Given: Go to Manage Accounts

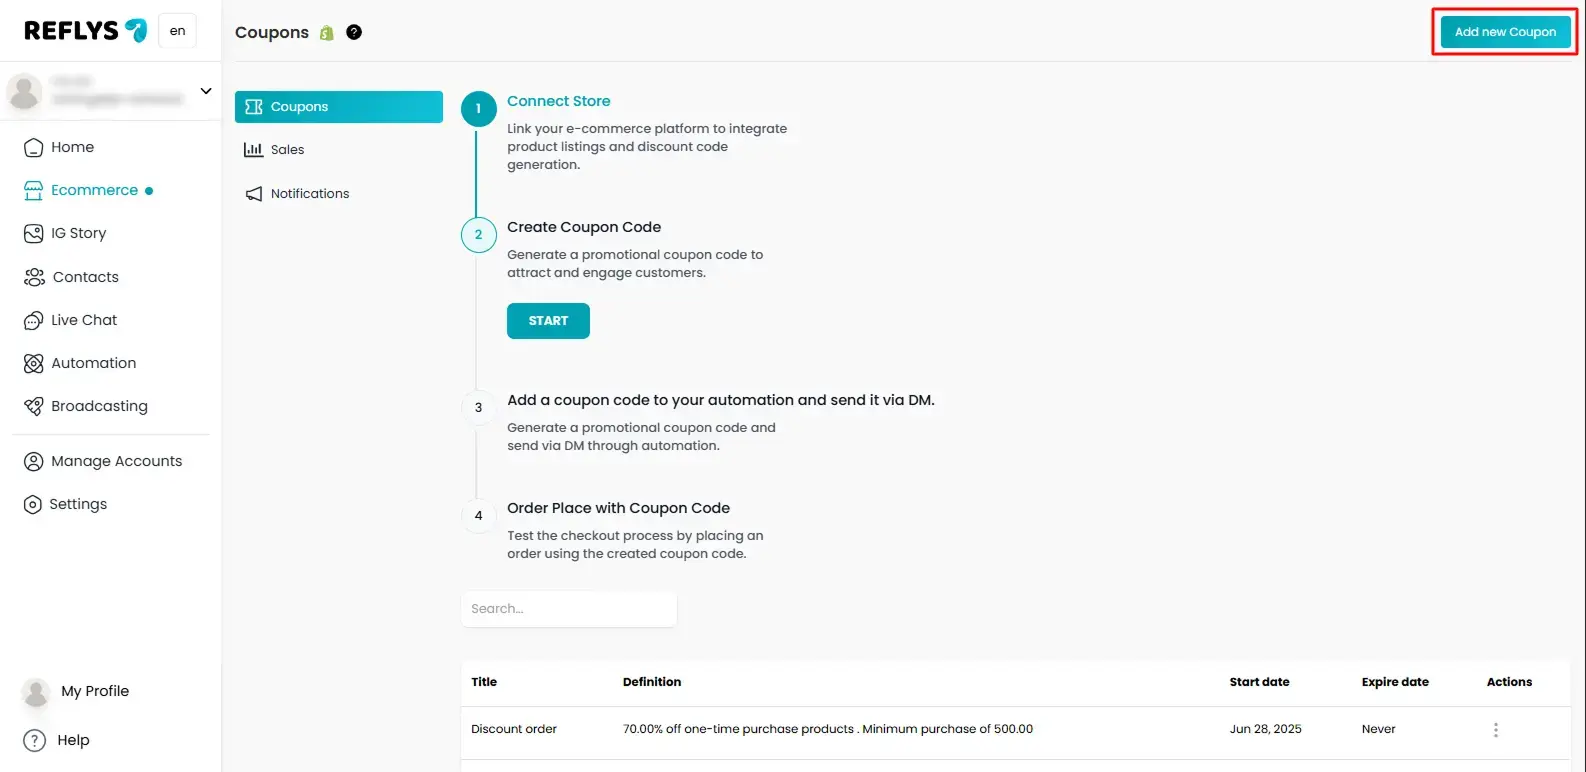Looking at the screenshot, I should tap(116, 461).
